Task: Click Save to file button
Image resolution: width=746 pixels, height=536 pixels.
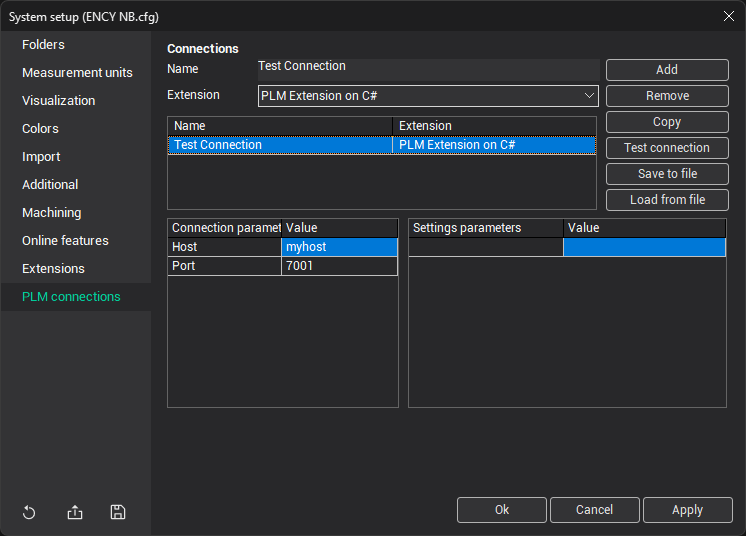Action: (667, 174)
